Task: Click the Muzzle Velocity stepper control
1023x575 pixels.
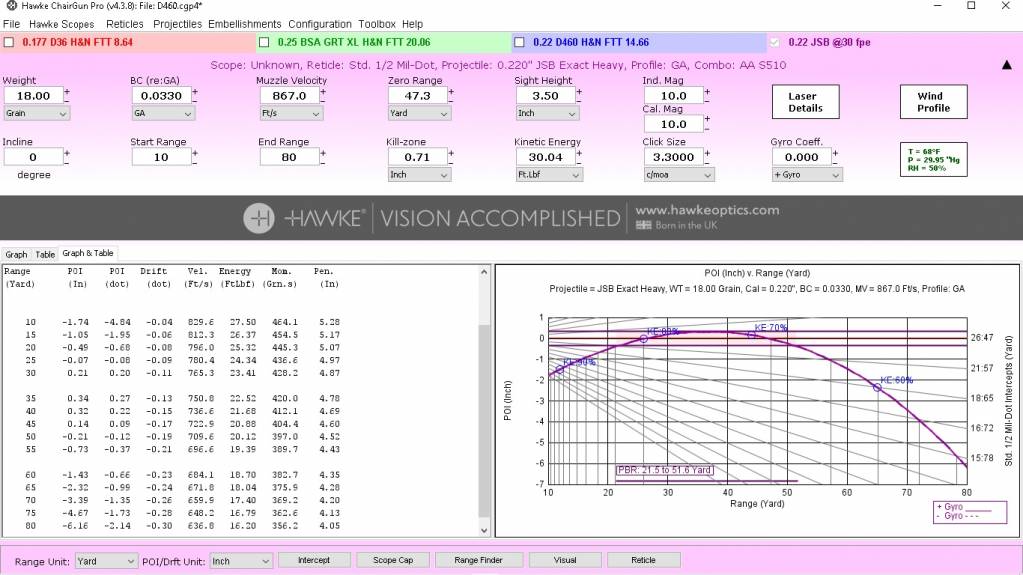Action: coord(323,95)
